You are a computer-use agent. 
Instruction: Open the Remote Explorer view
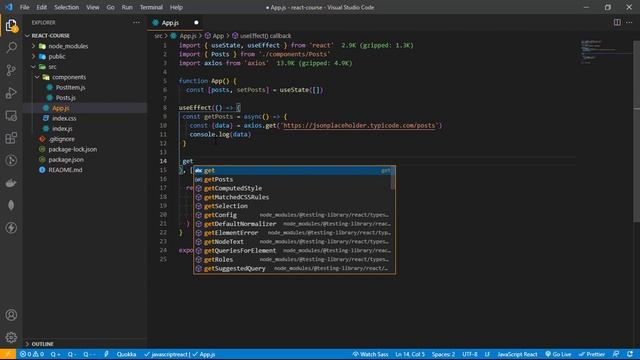(11, 116)
